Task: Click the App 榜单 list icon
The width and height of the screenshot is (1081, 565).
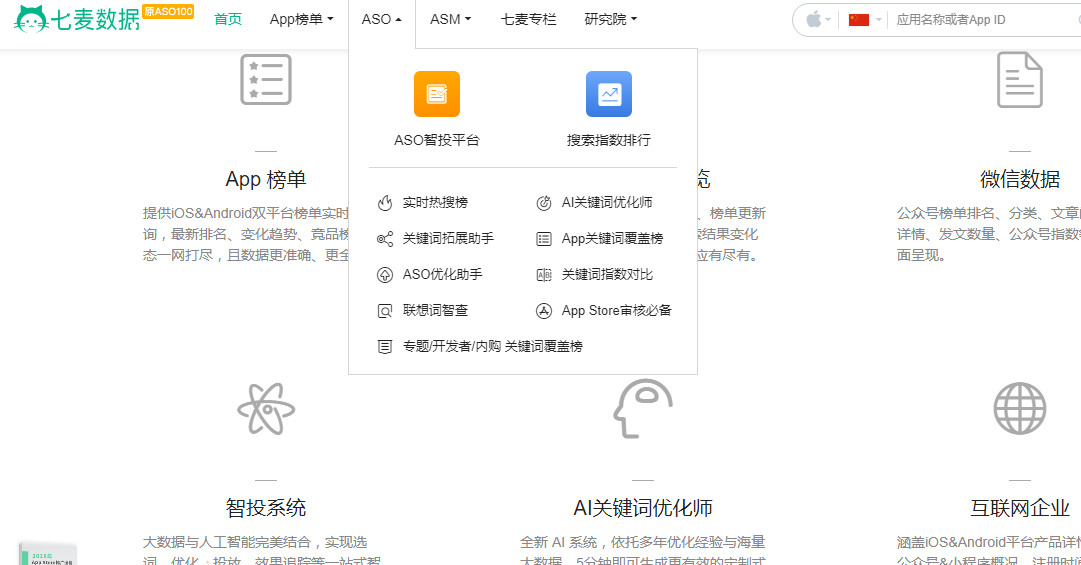Action: [266, 79]
